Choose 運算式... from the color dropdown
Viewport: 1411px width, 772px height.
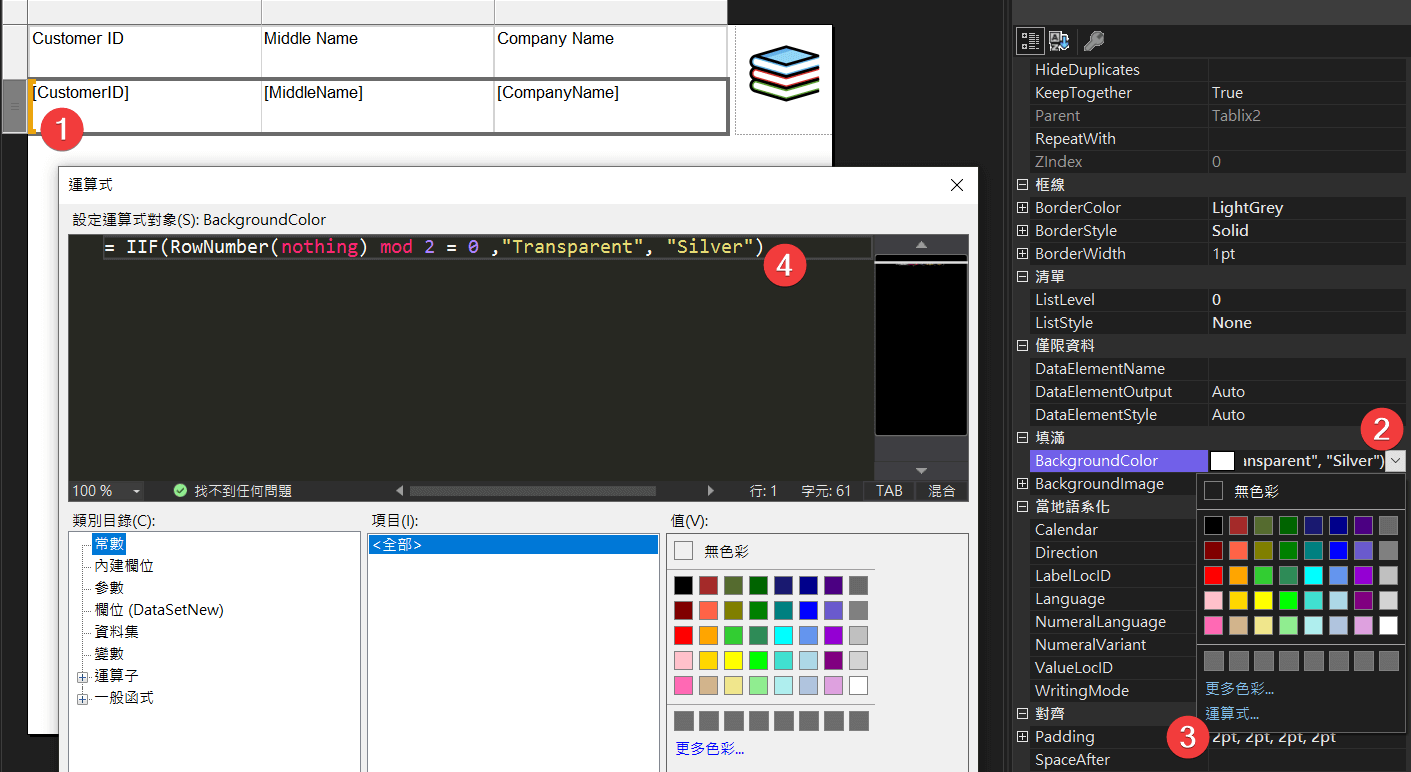(1232, 714)
